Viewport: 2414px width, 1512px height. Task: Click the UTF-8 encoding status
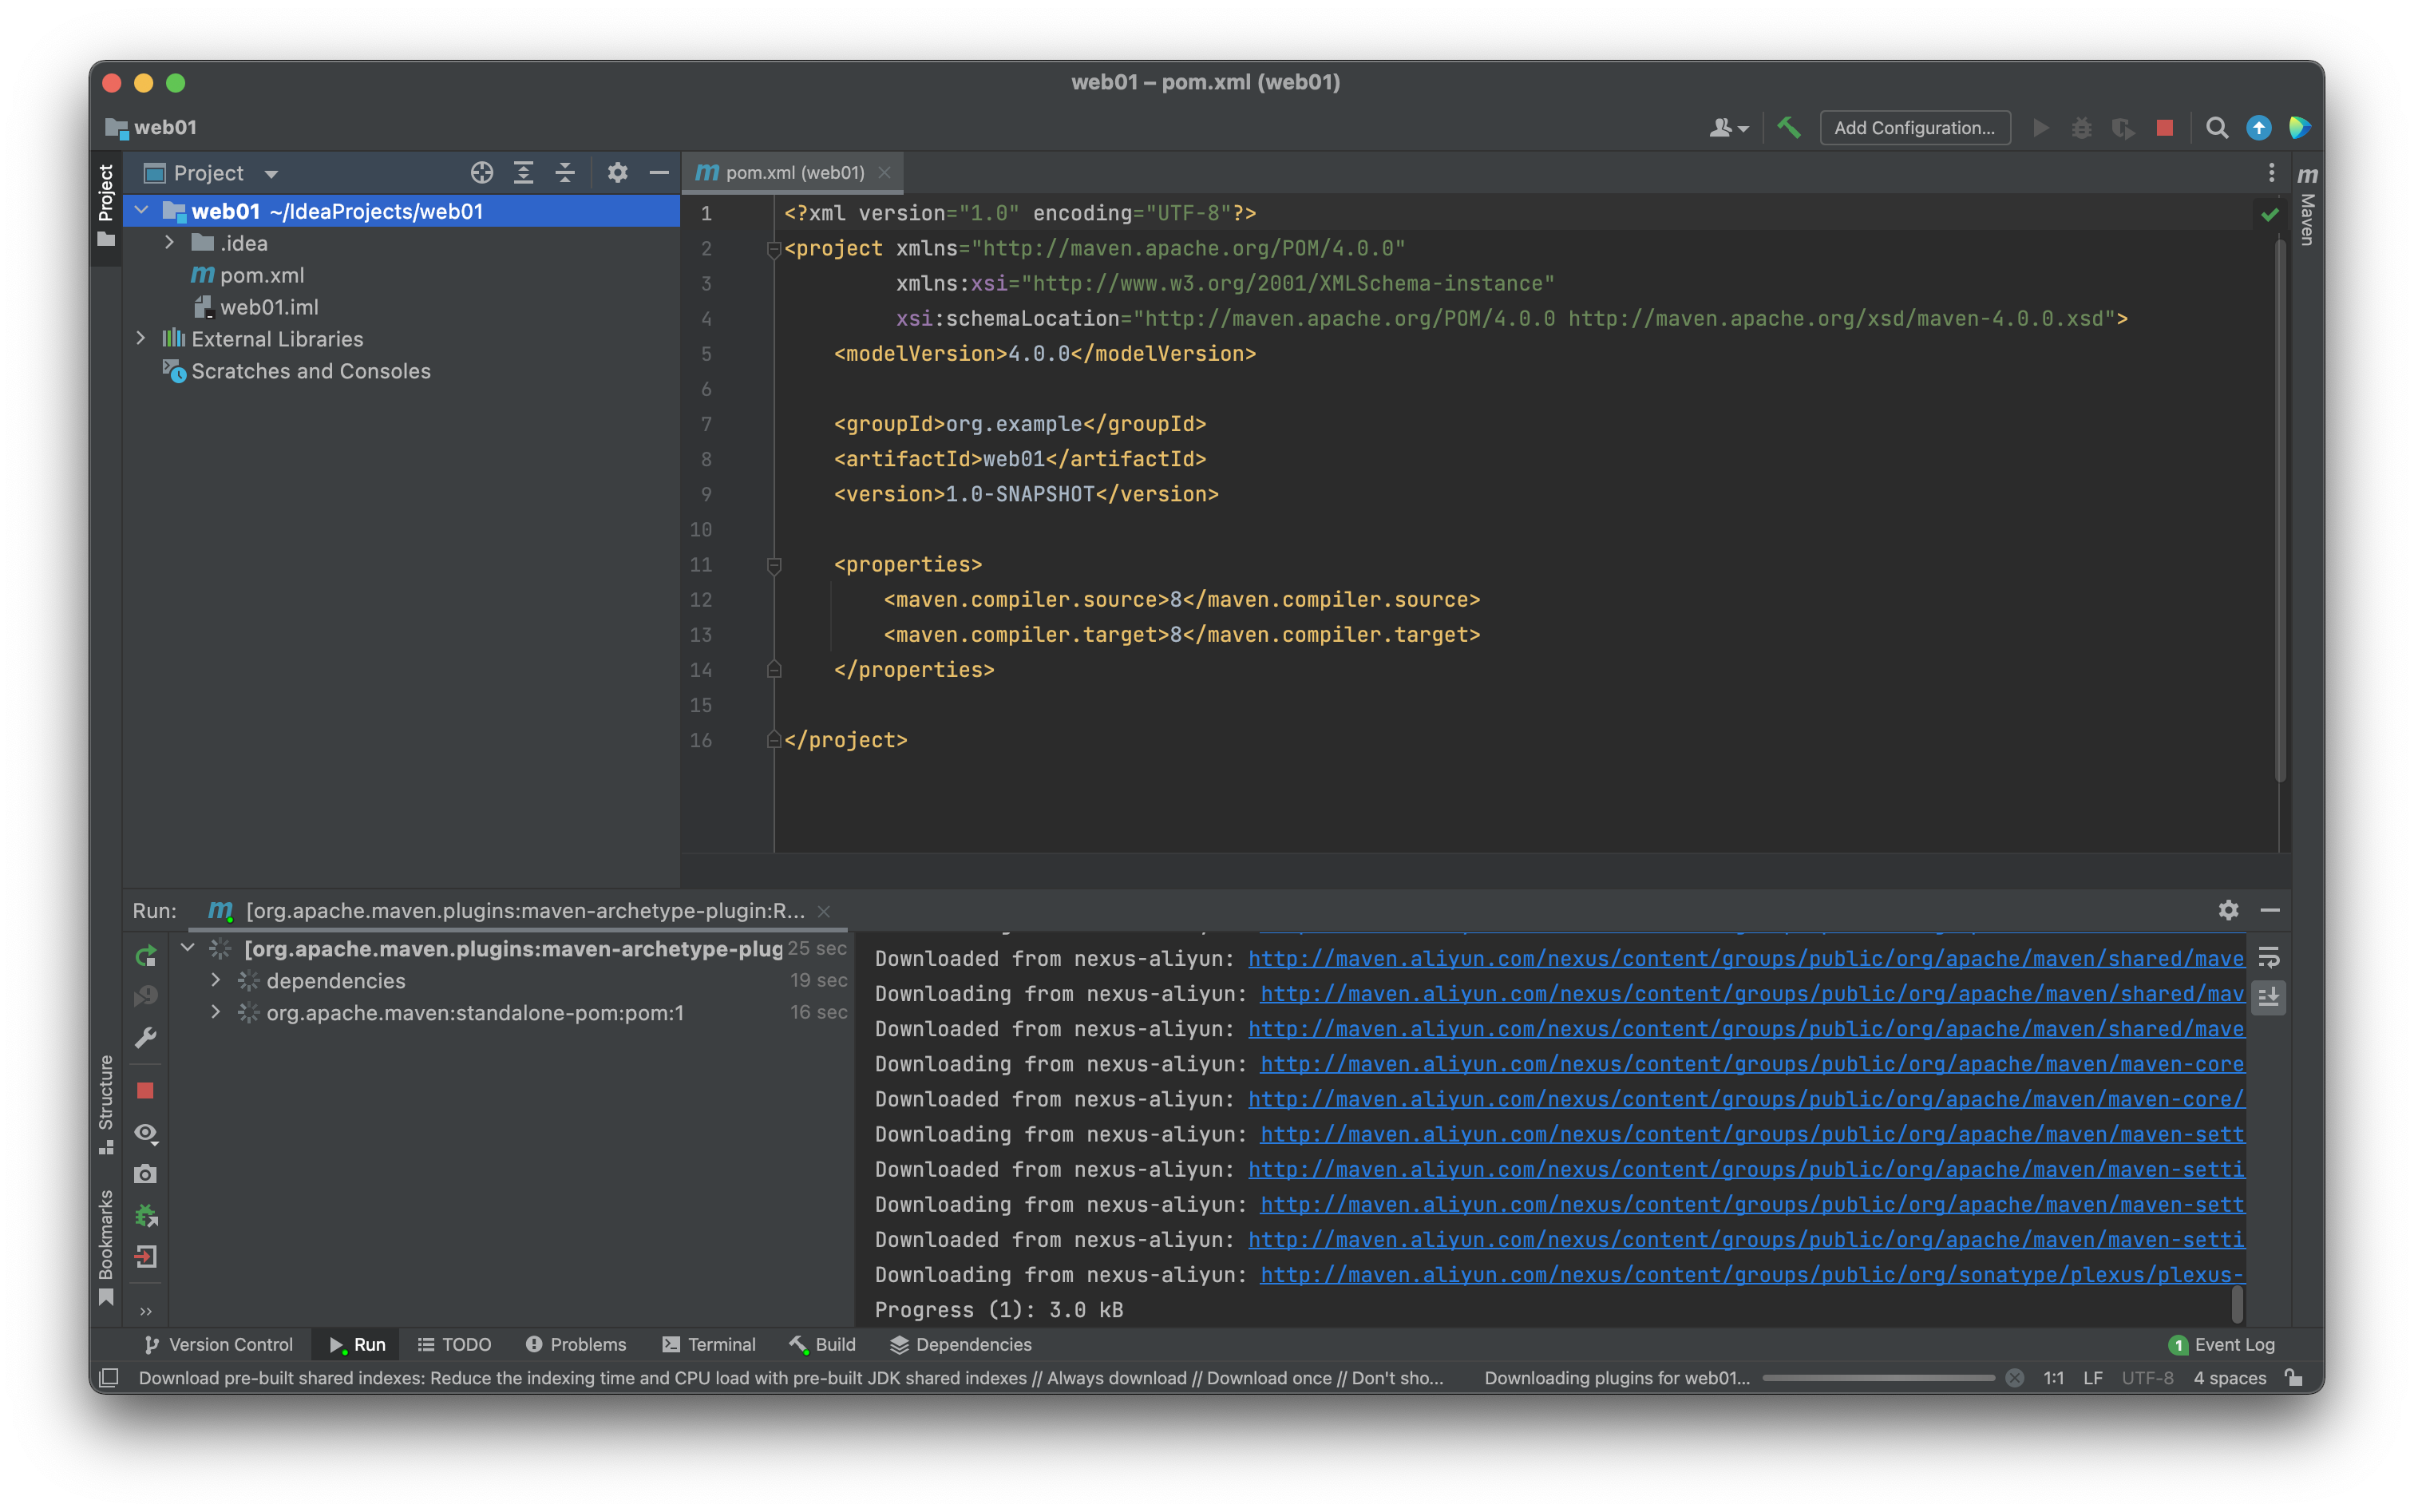coord(2147,1378)
